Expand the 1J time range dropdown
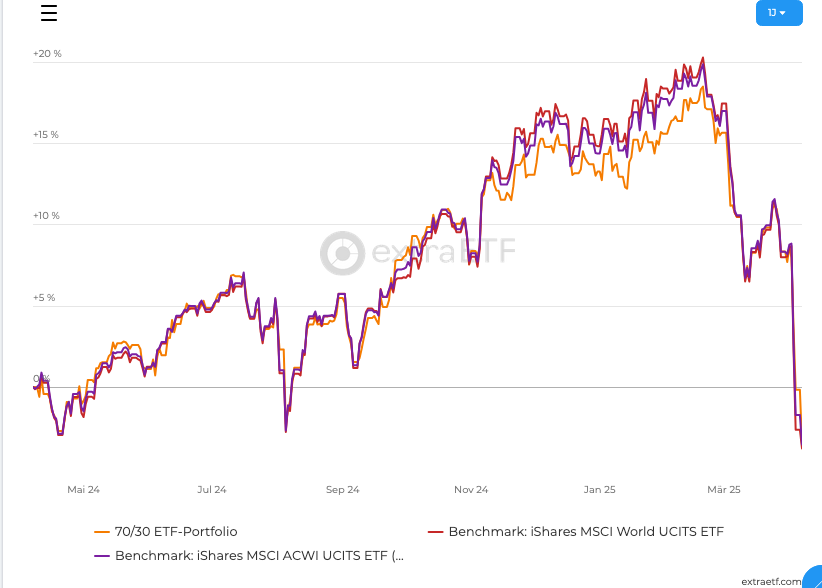The width and height of the screenshot is (822, 588). click(x=779, y=13)
